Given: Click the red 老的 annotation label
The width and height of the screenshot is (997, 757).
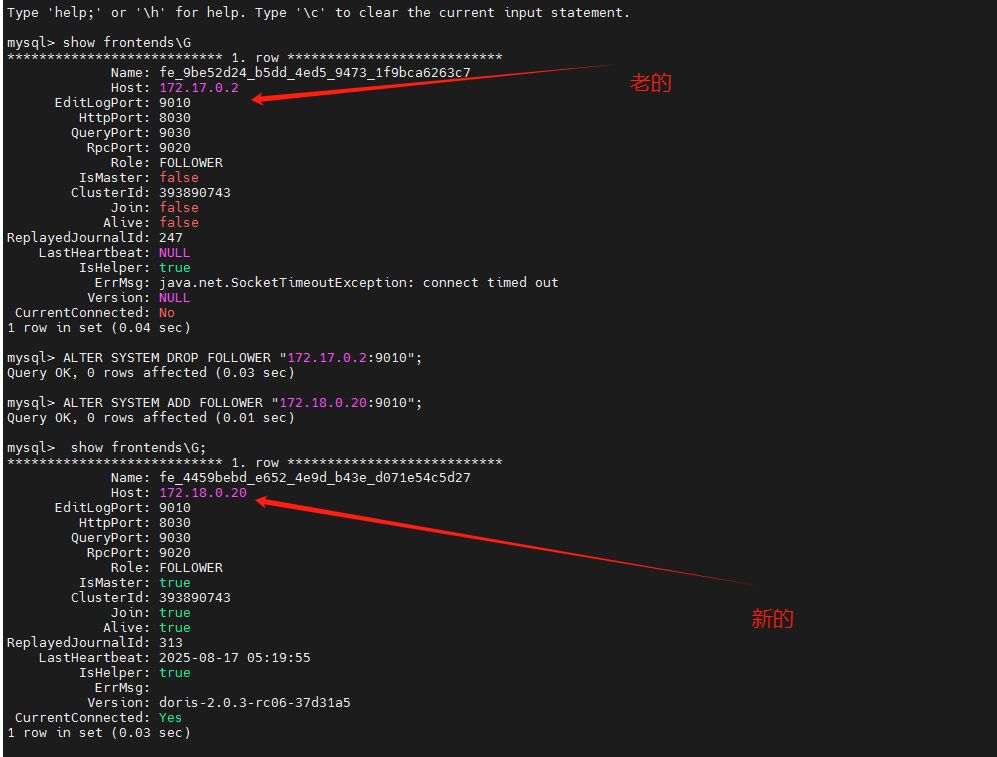Looking at the screenshot, I should coord(650,83).
